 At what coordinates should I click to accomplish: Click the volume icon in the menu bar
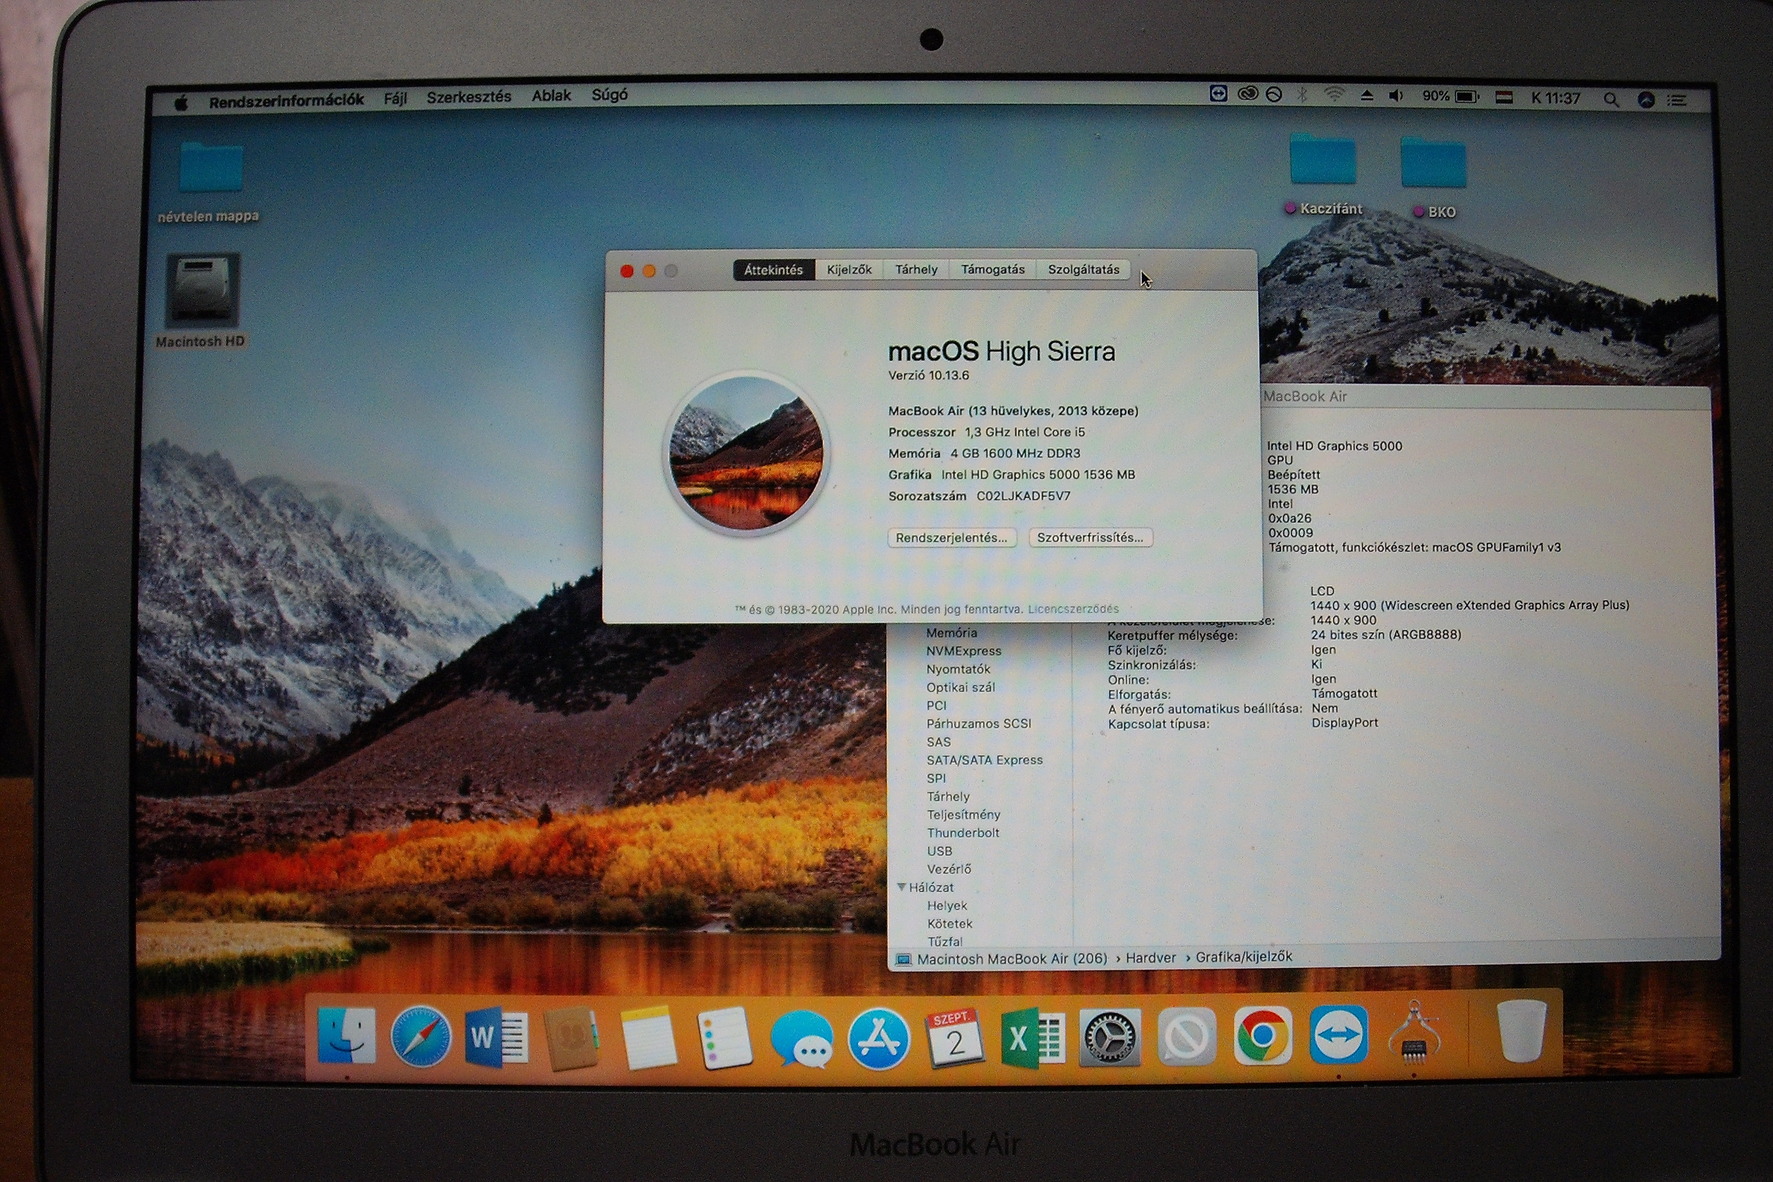point(1396,96)
